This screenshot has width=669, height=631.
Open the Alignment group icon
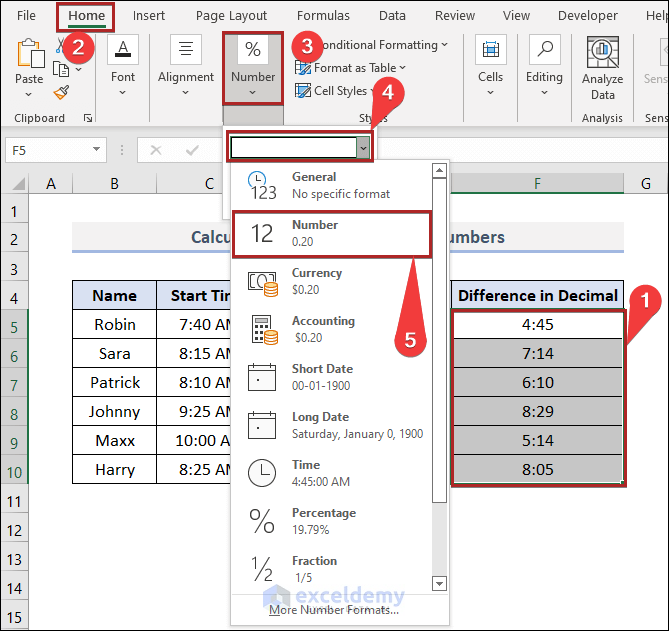pos(186,51)
